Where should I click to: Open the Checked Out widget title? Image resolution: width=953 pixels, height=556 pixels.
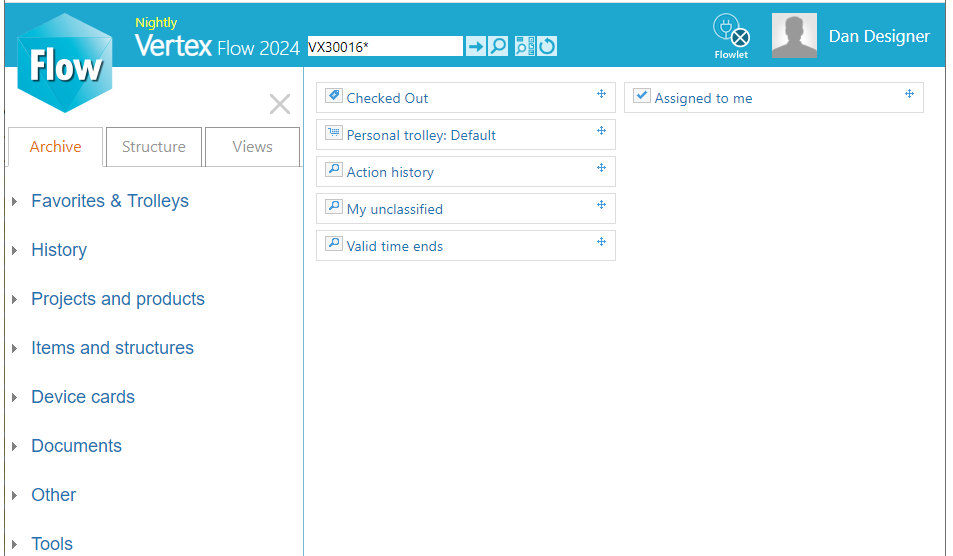pos(387,98)
